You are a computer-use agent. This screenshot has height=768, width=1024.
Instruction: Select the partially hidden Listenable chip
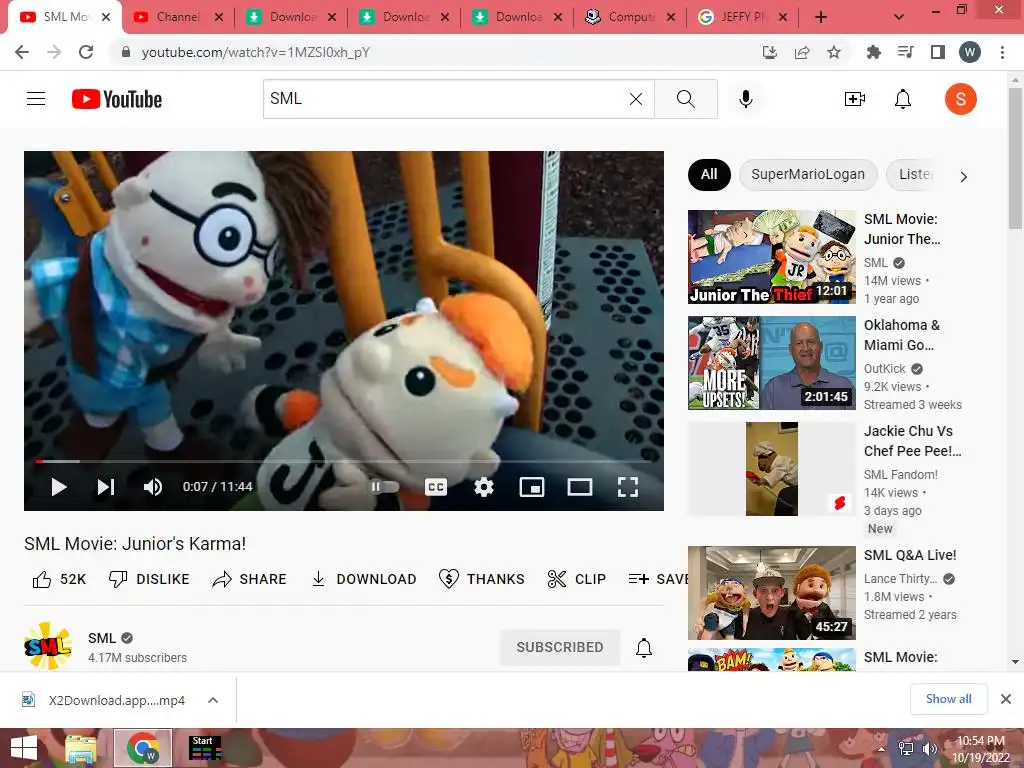tap(914, 174)
